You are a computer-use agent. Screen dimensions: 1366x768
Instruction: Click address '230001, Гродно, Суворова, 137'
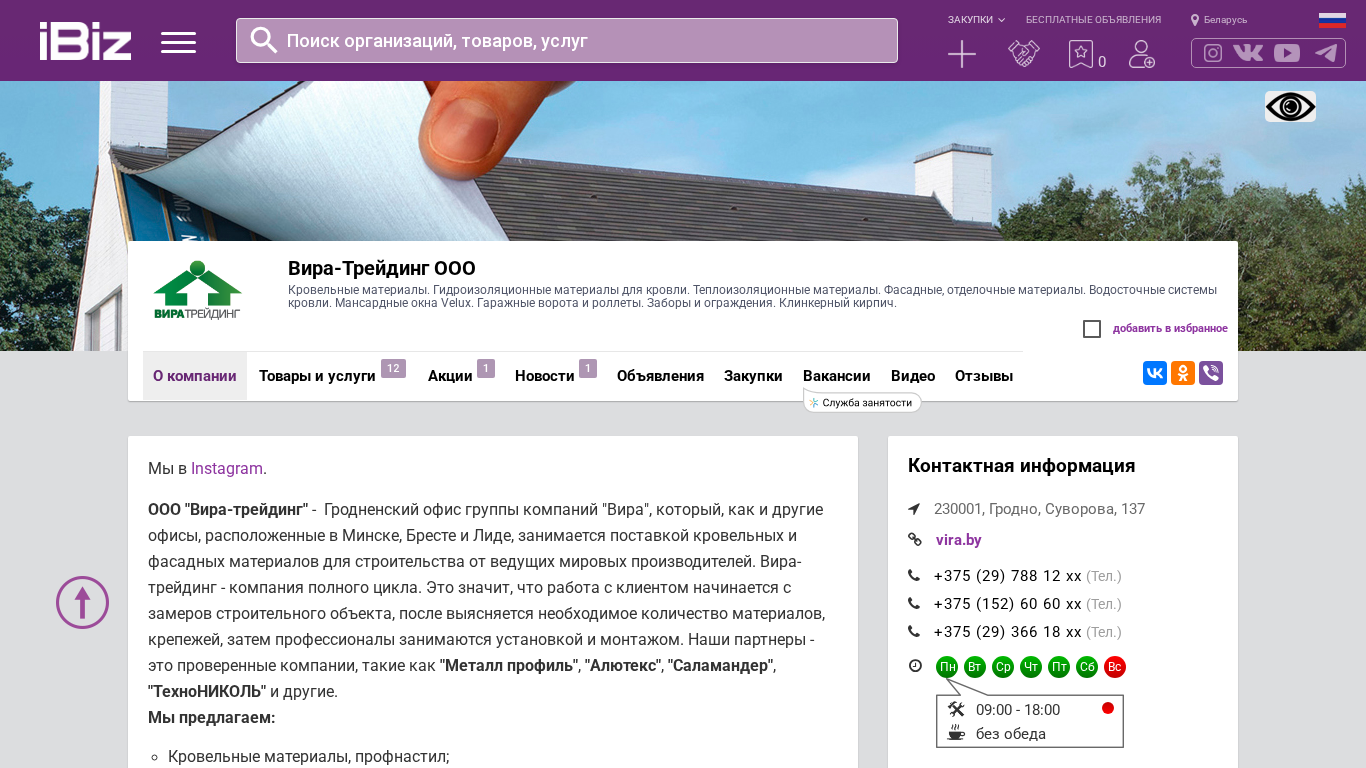(1040, 509)
